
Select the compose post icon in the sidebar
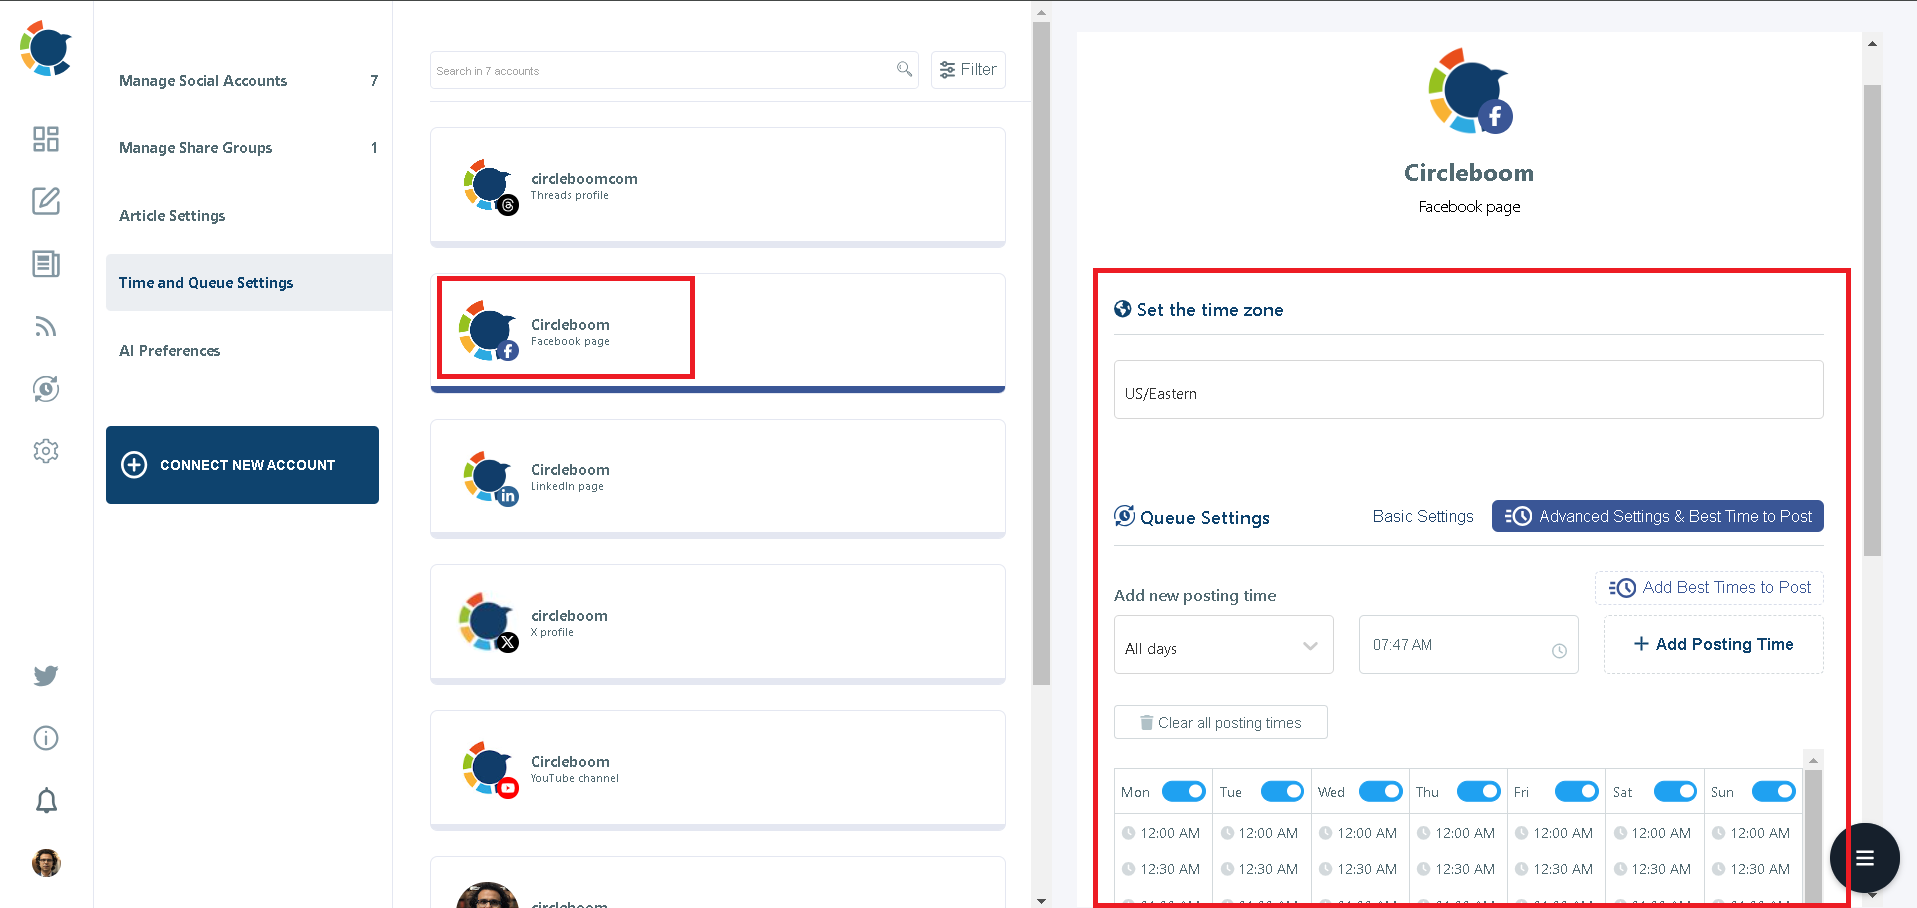(x=45, y=201)
